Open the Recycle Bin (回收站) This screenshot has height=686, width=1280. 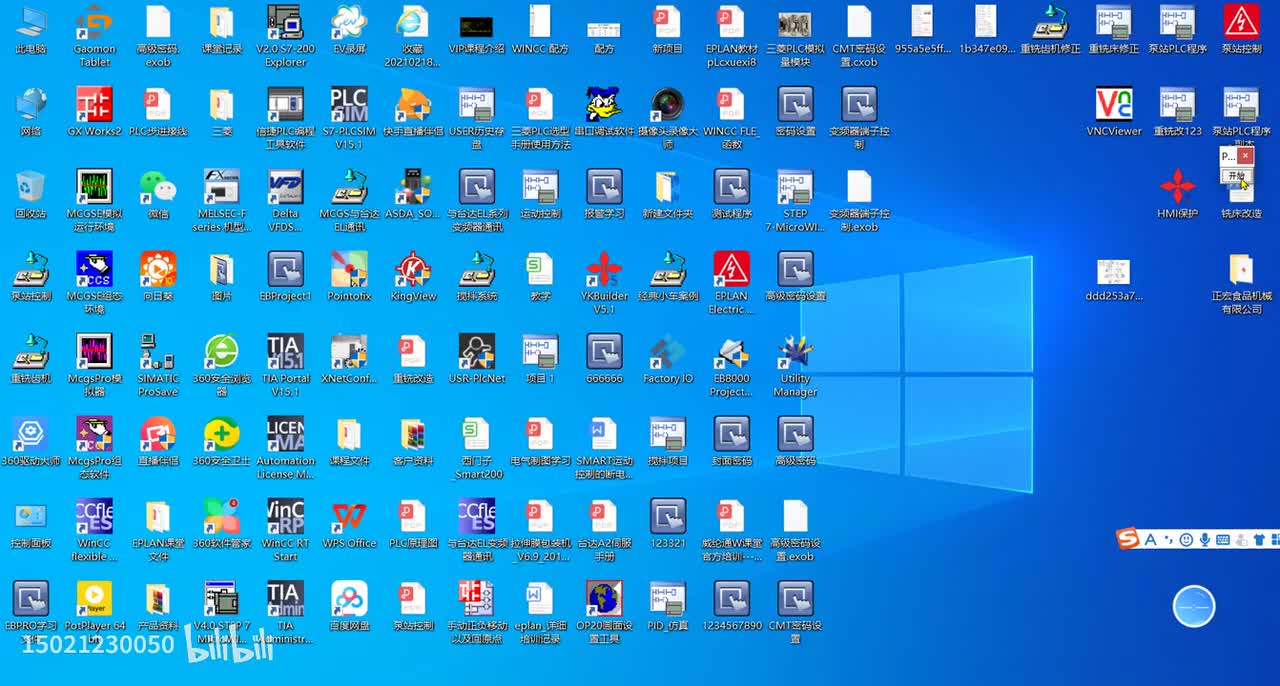point(30,188)
